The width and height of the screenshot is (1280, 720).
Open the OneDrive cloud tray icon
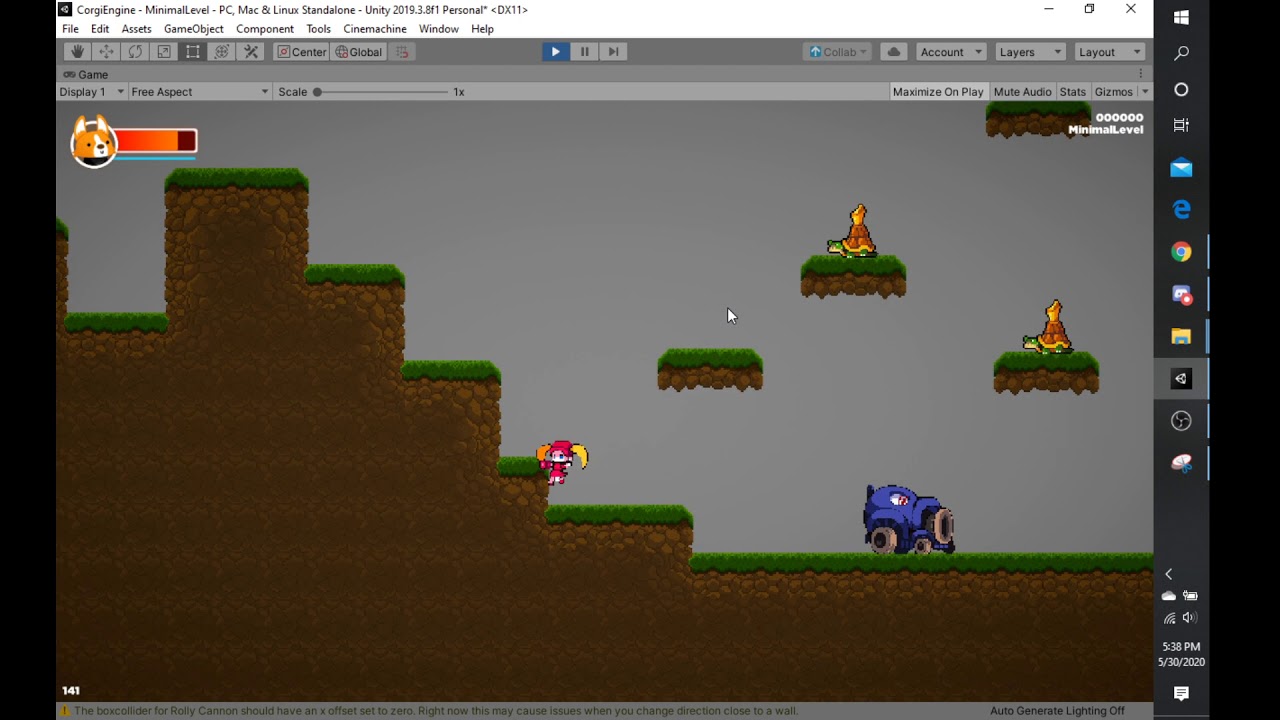coord(1168,596)
